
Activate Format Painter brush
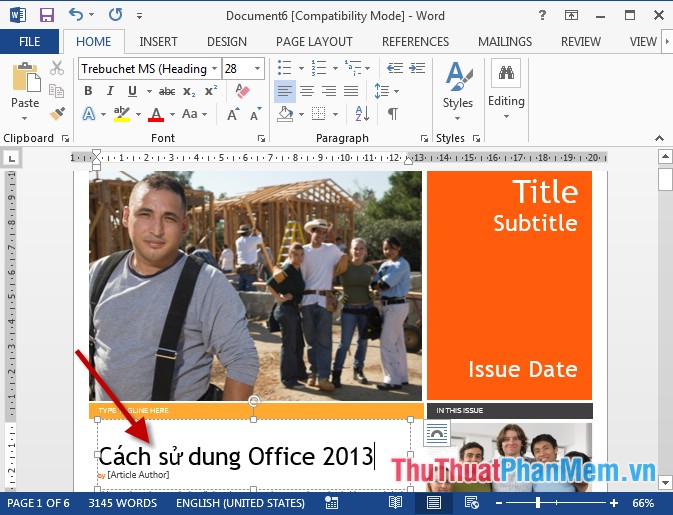tap(57, 114)
